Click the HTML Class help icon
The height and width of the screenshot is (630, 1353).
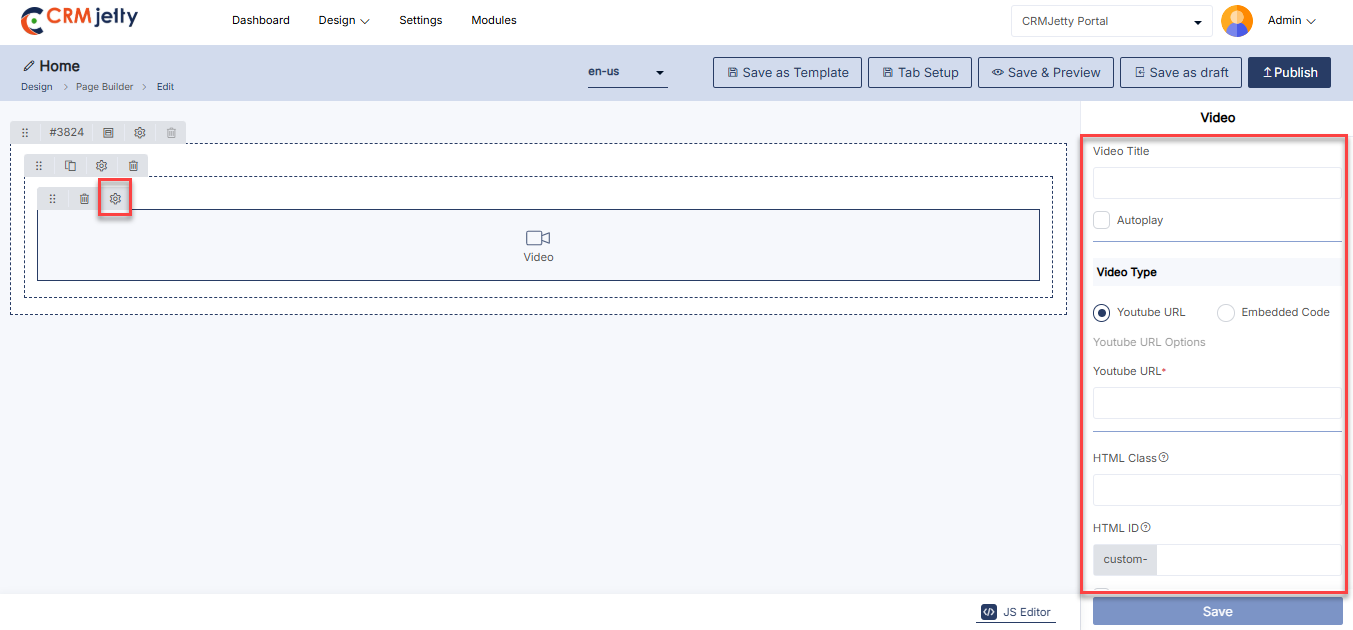[x=1164, y=458]
